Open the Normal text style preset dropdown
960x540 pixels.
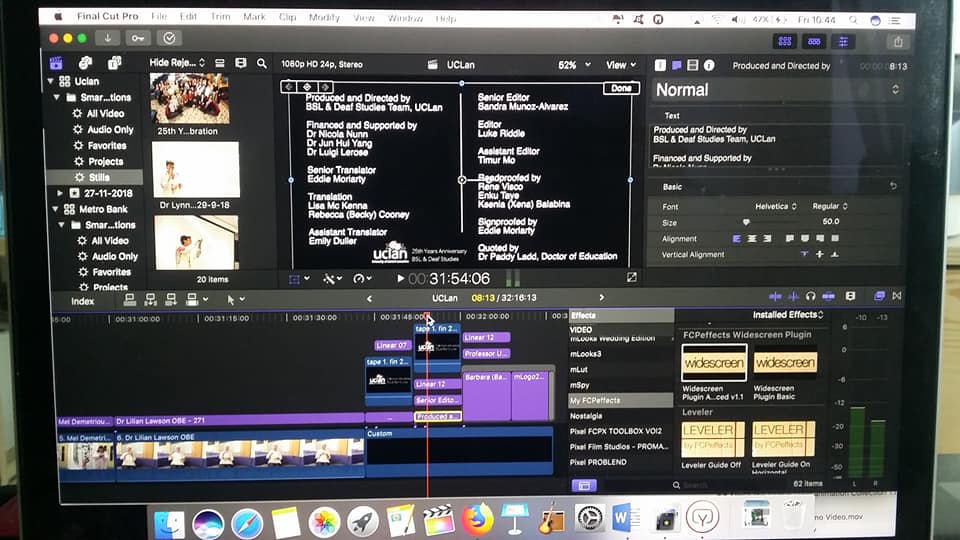pos(777,90)
